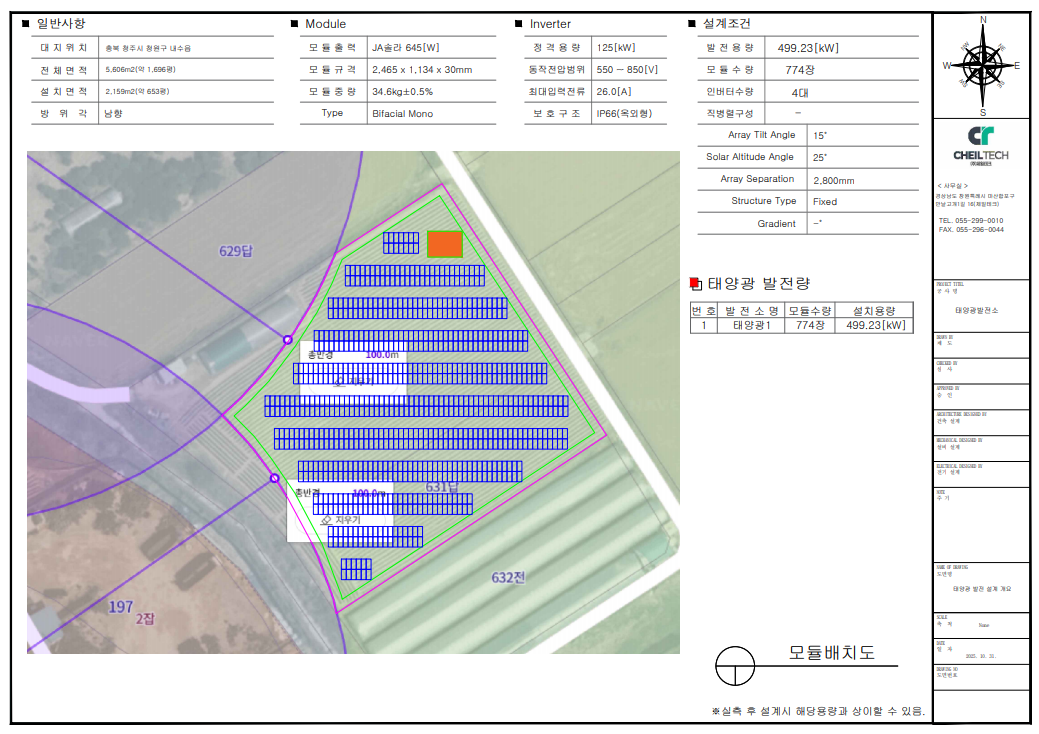
Task: Select the orange inverter block on map
Action: click(x=445, y=244)
